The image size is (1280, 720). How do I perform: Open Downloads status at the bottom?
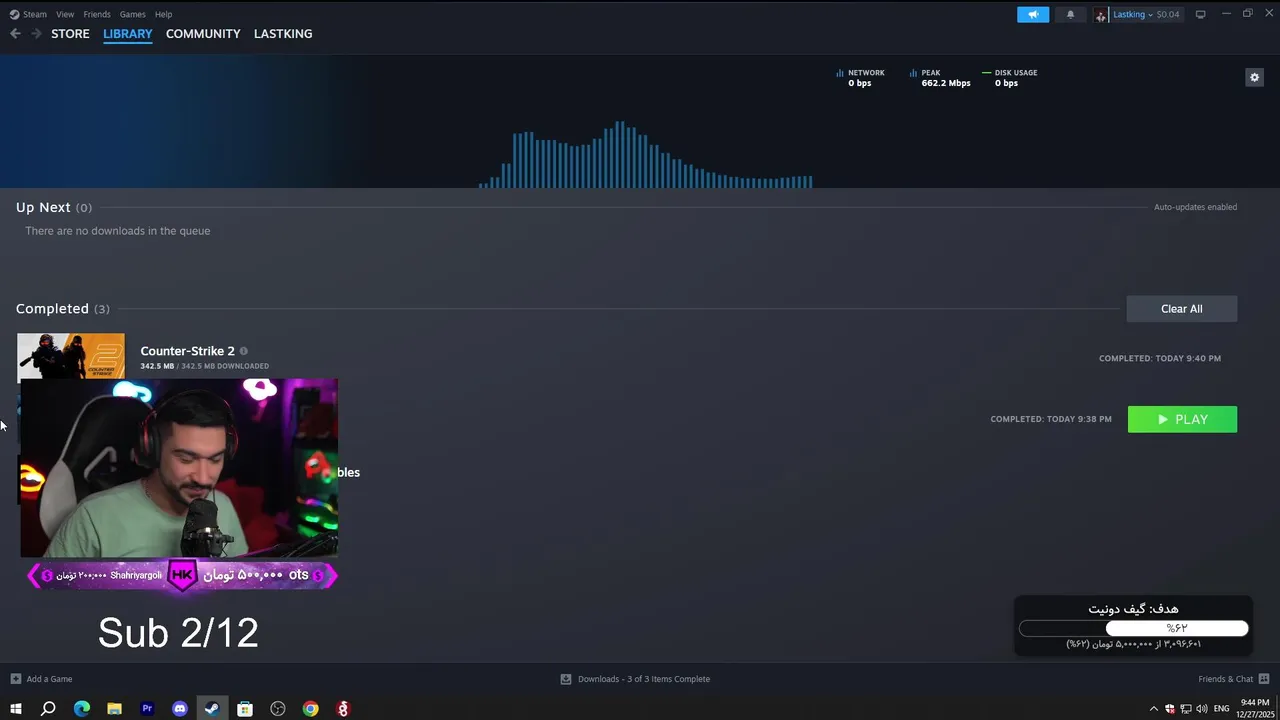(x=635, y=679)
